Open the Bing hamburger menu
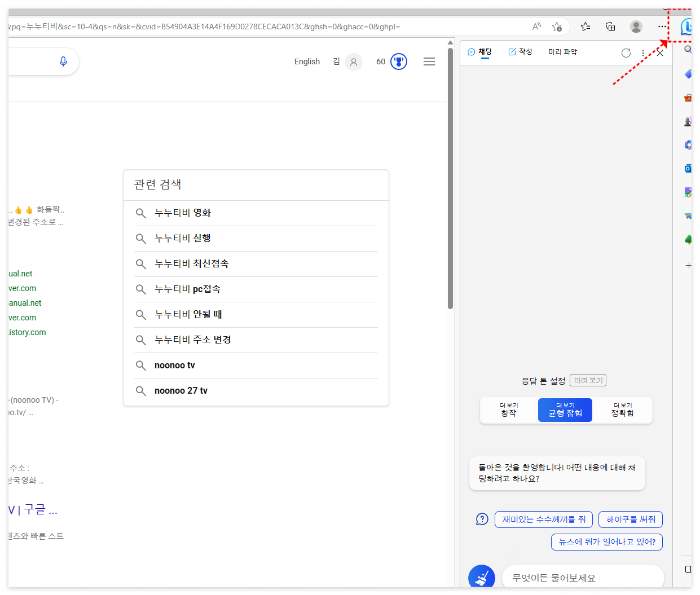Image resolution: width=700 pixels, height=595 pixels. 429,62
